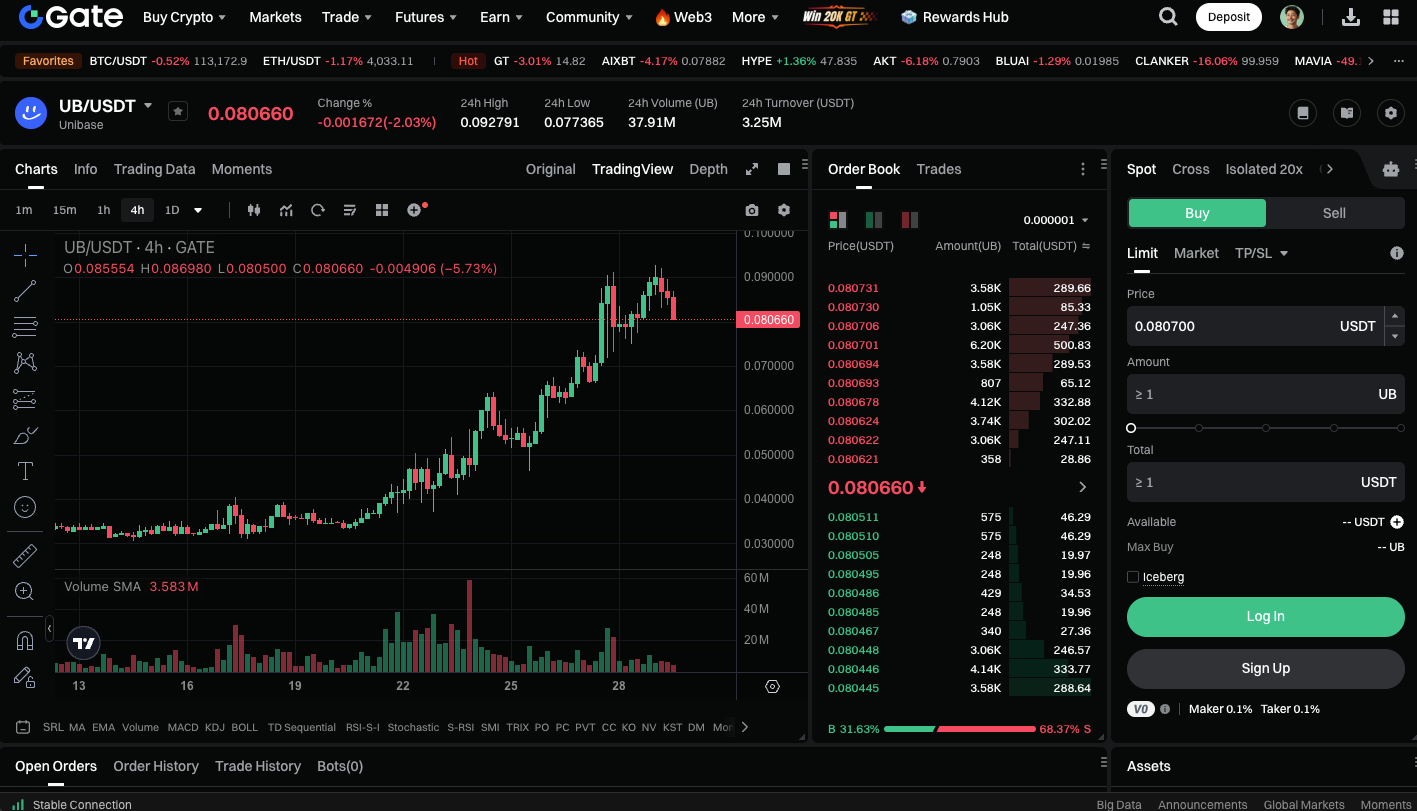Switch order form to Sell

pyautogui.click(x=1334, y=213)
